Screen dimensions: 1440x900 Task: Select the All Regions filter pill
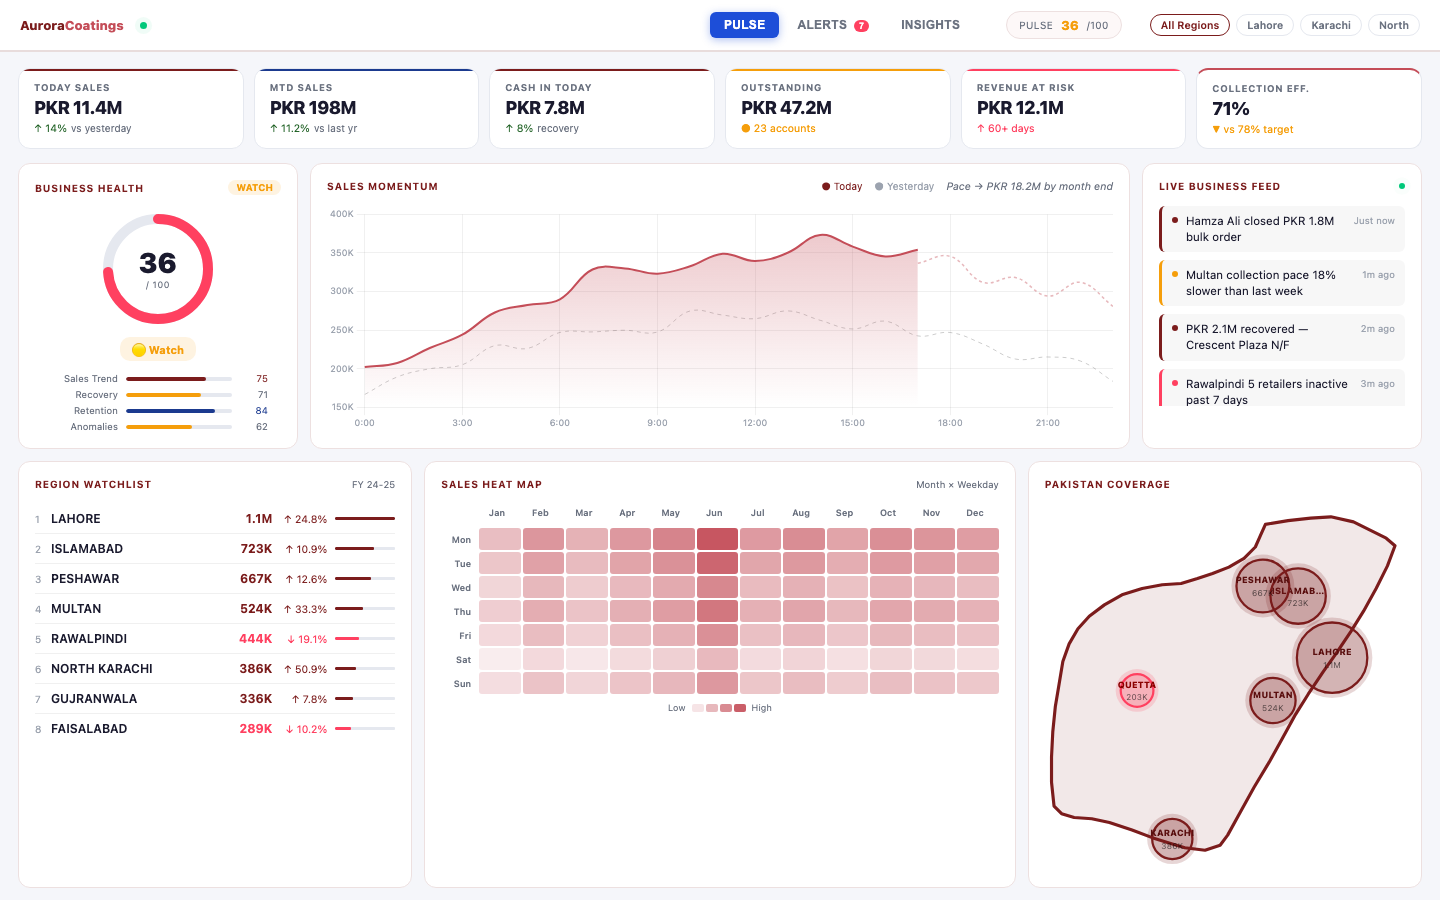1190,25
